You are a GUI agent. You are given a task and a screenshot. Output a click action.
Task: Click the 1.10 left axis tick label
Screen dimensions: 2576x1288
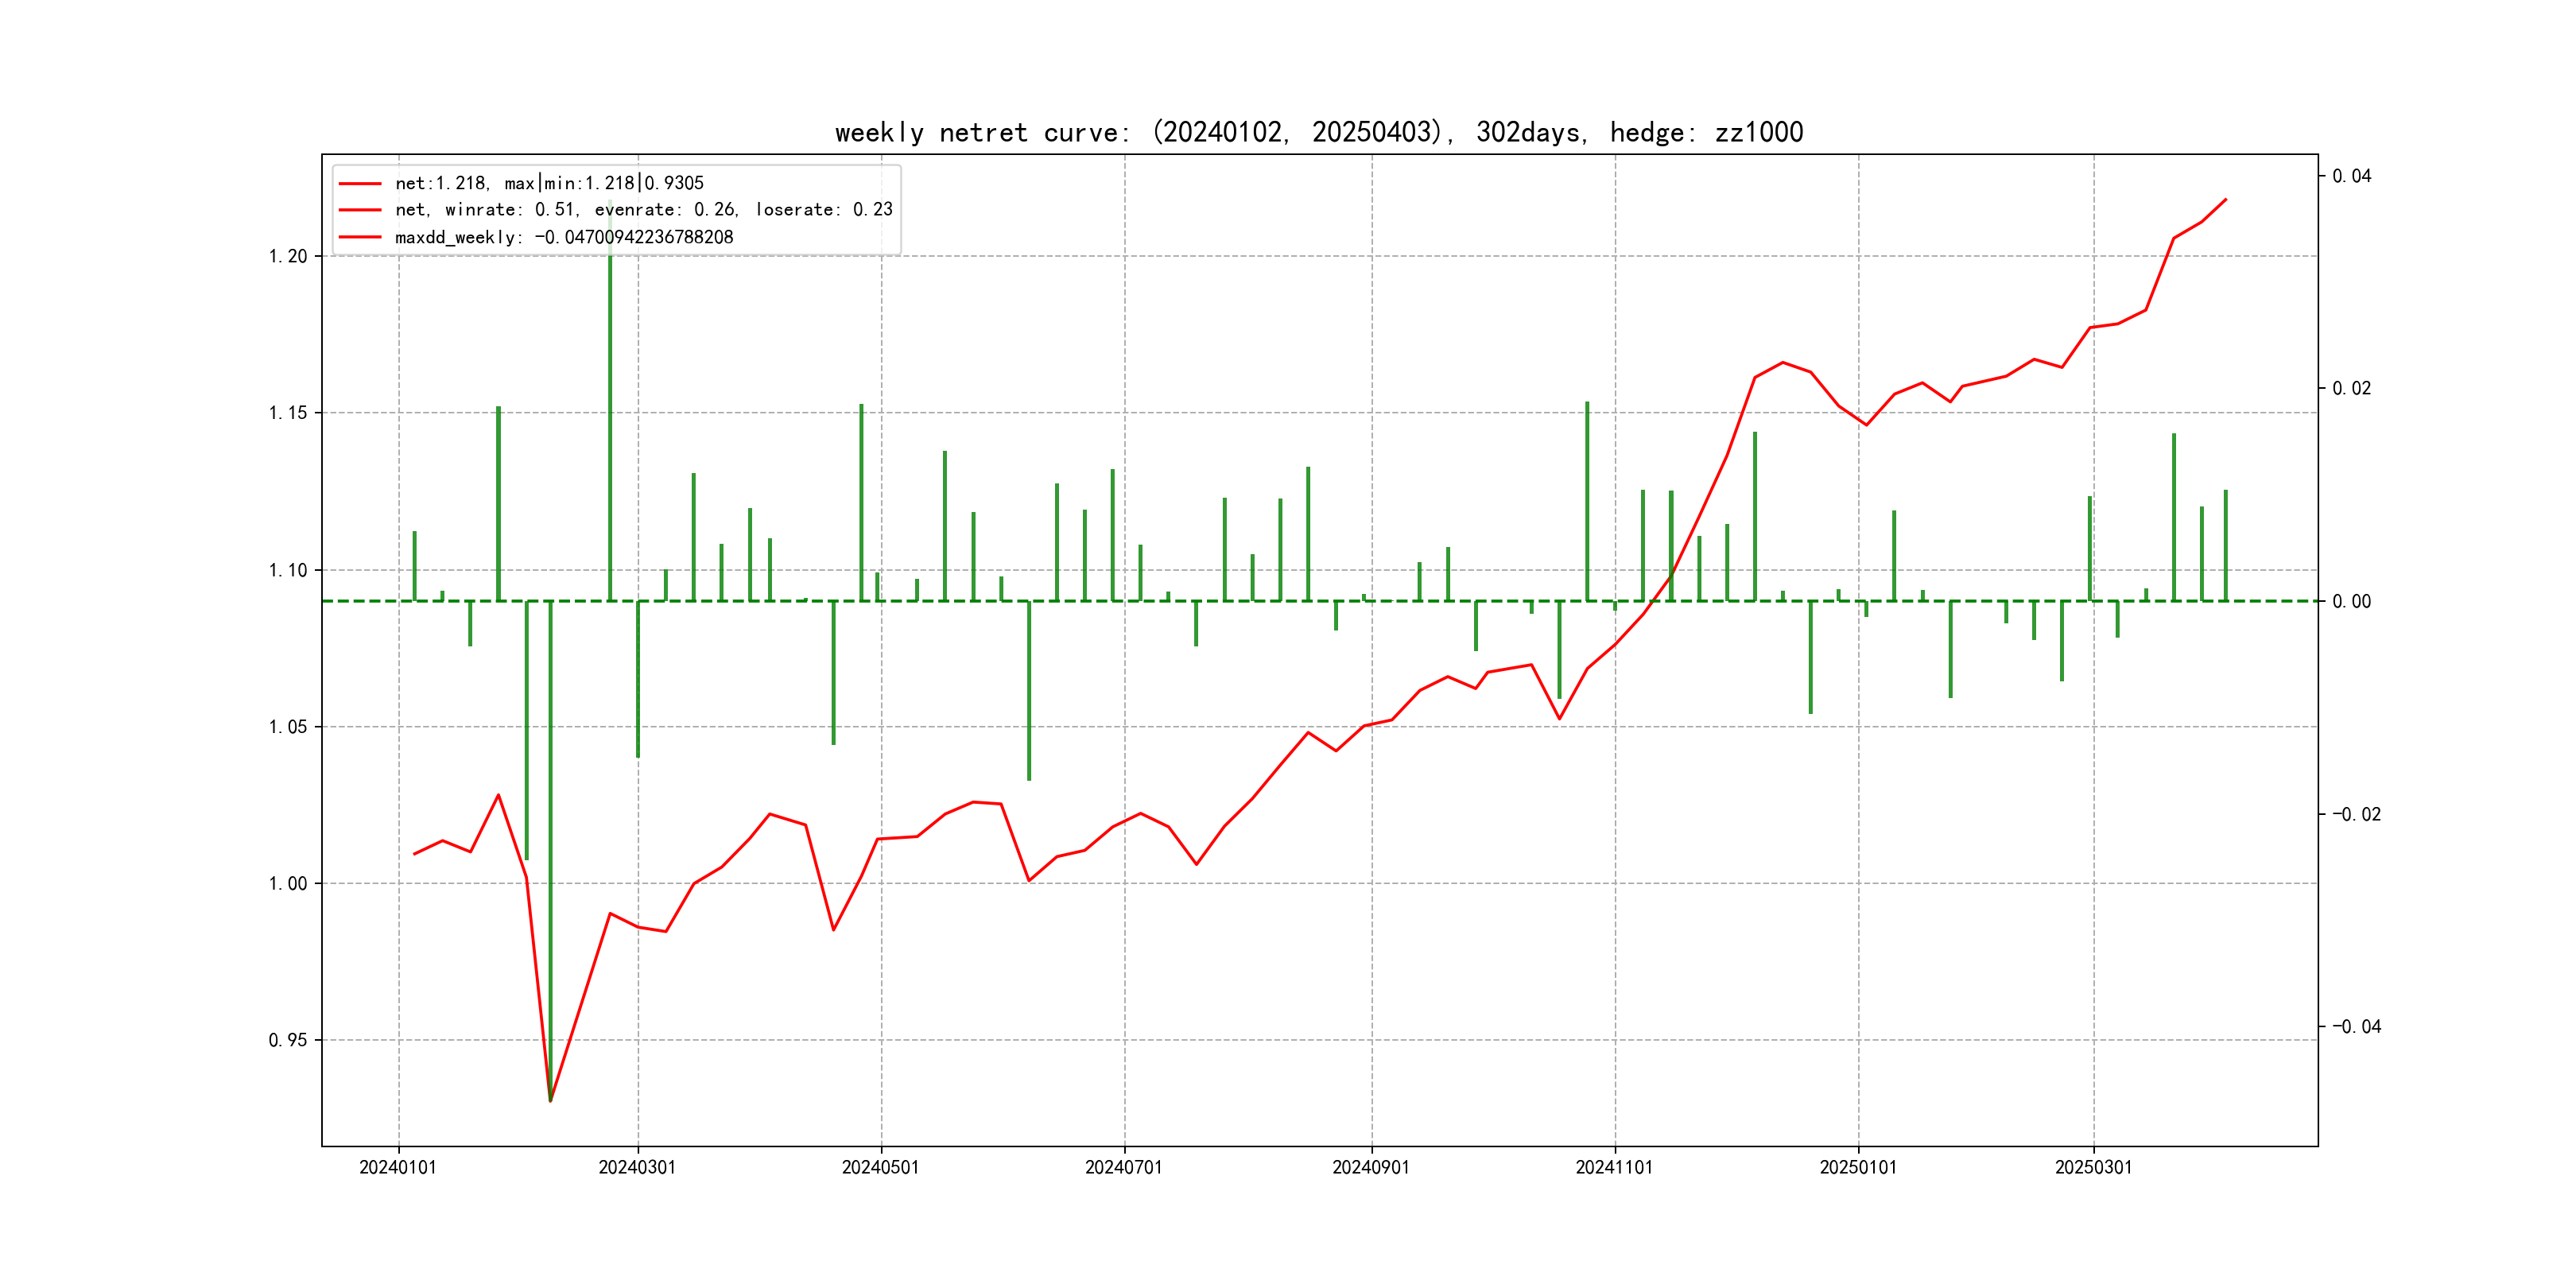click(288, 571)
